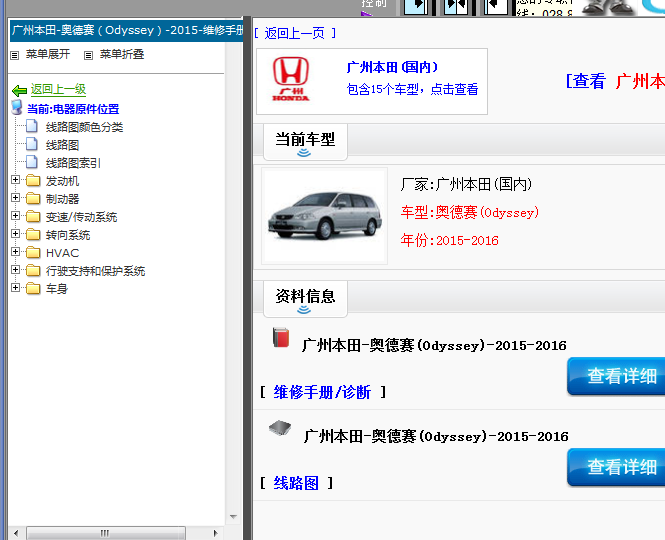Image resolution: width=665 pixels, height=540 pixels.
Task: Expand the 变速/传动系统 tree node
Action: tap(16, 217)
